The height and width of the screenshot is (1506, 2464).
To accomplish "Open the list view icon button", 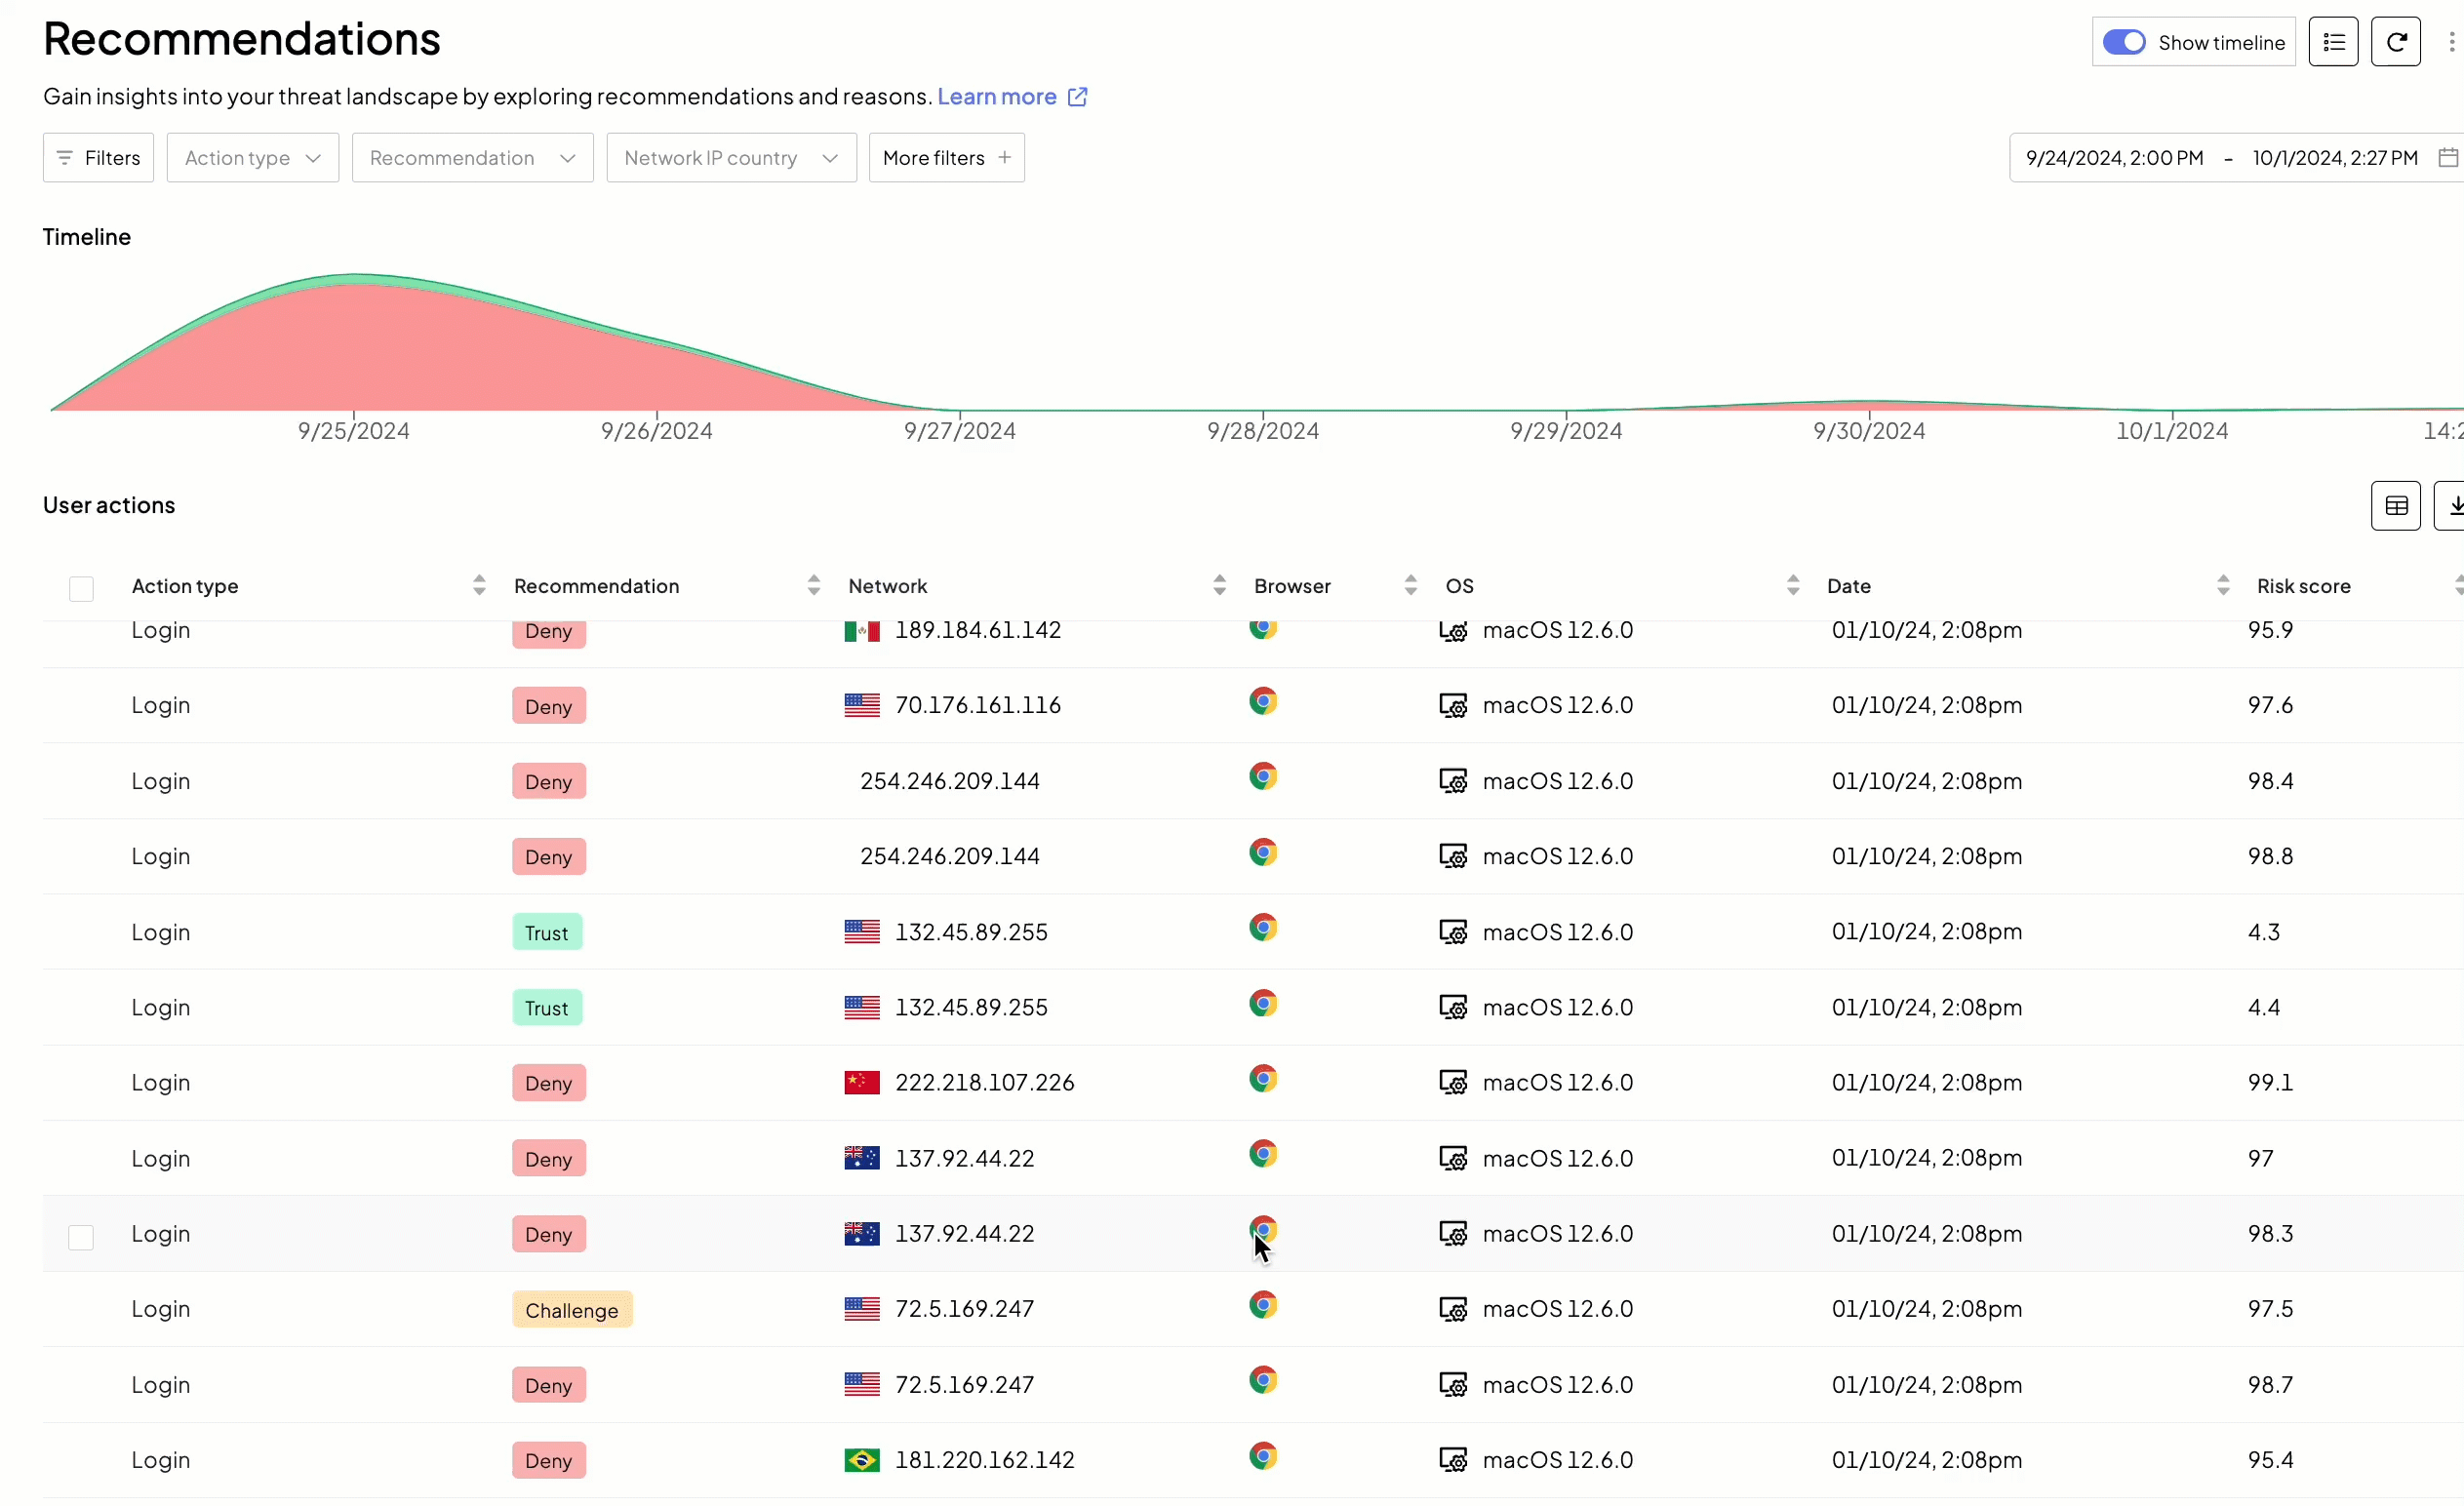I will [2333, 42].
